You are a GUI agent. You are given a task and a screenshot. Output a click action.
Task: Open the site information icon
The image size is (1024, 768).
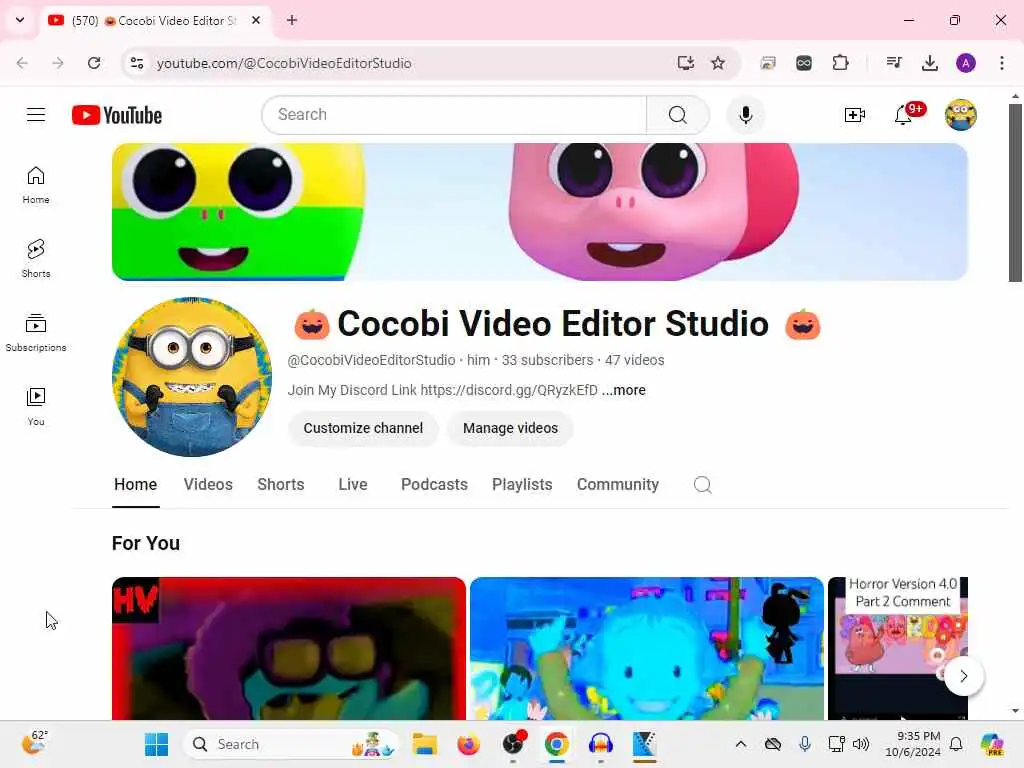click(x=136, y=63)
